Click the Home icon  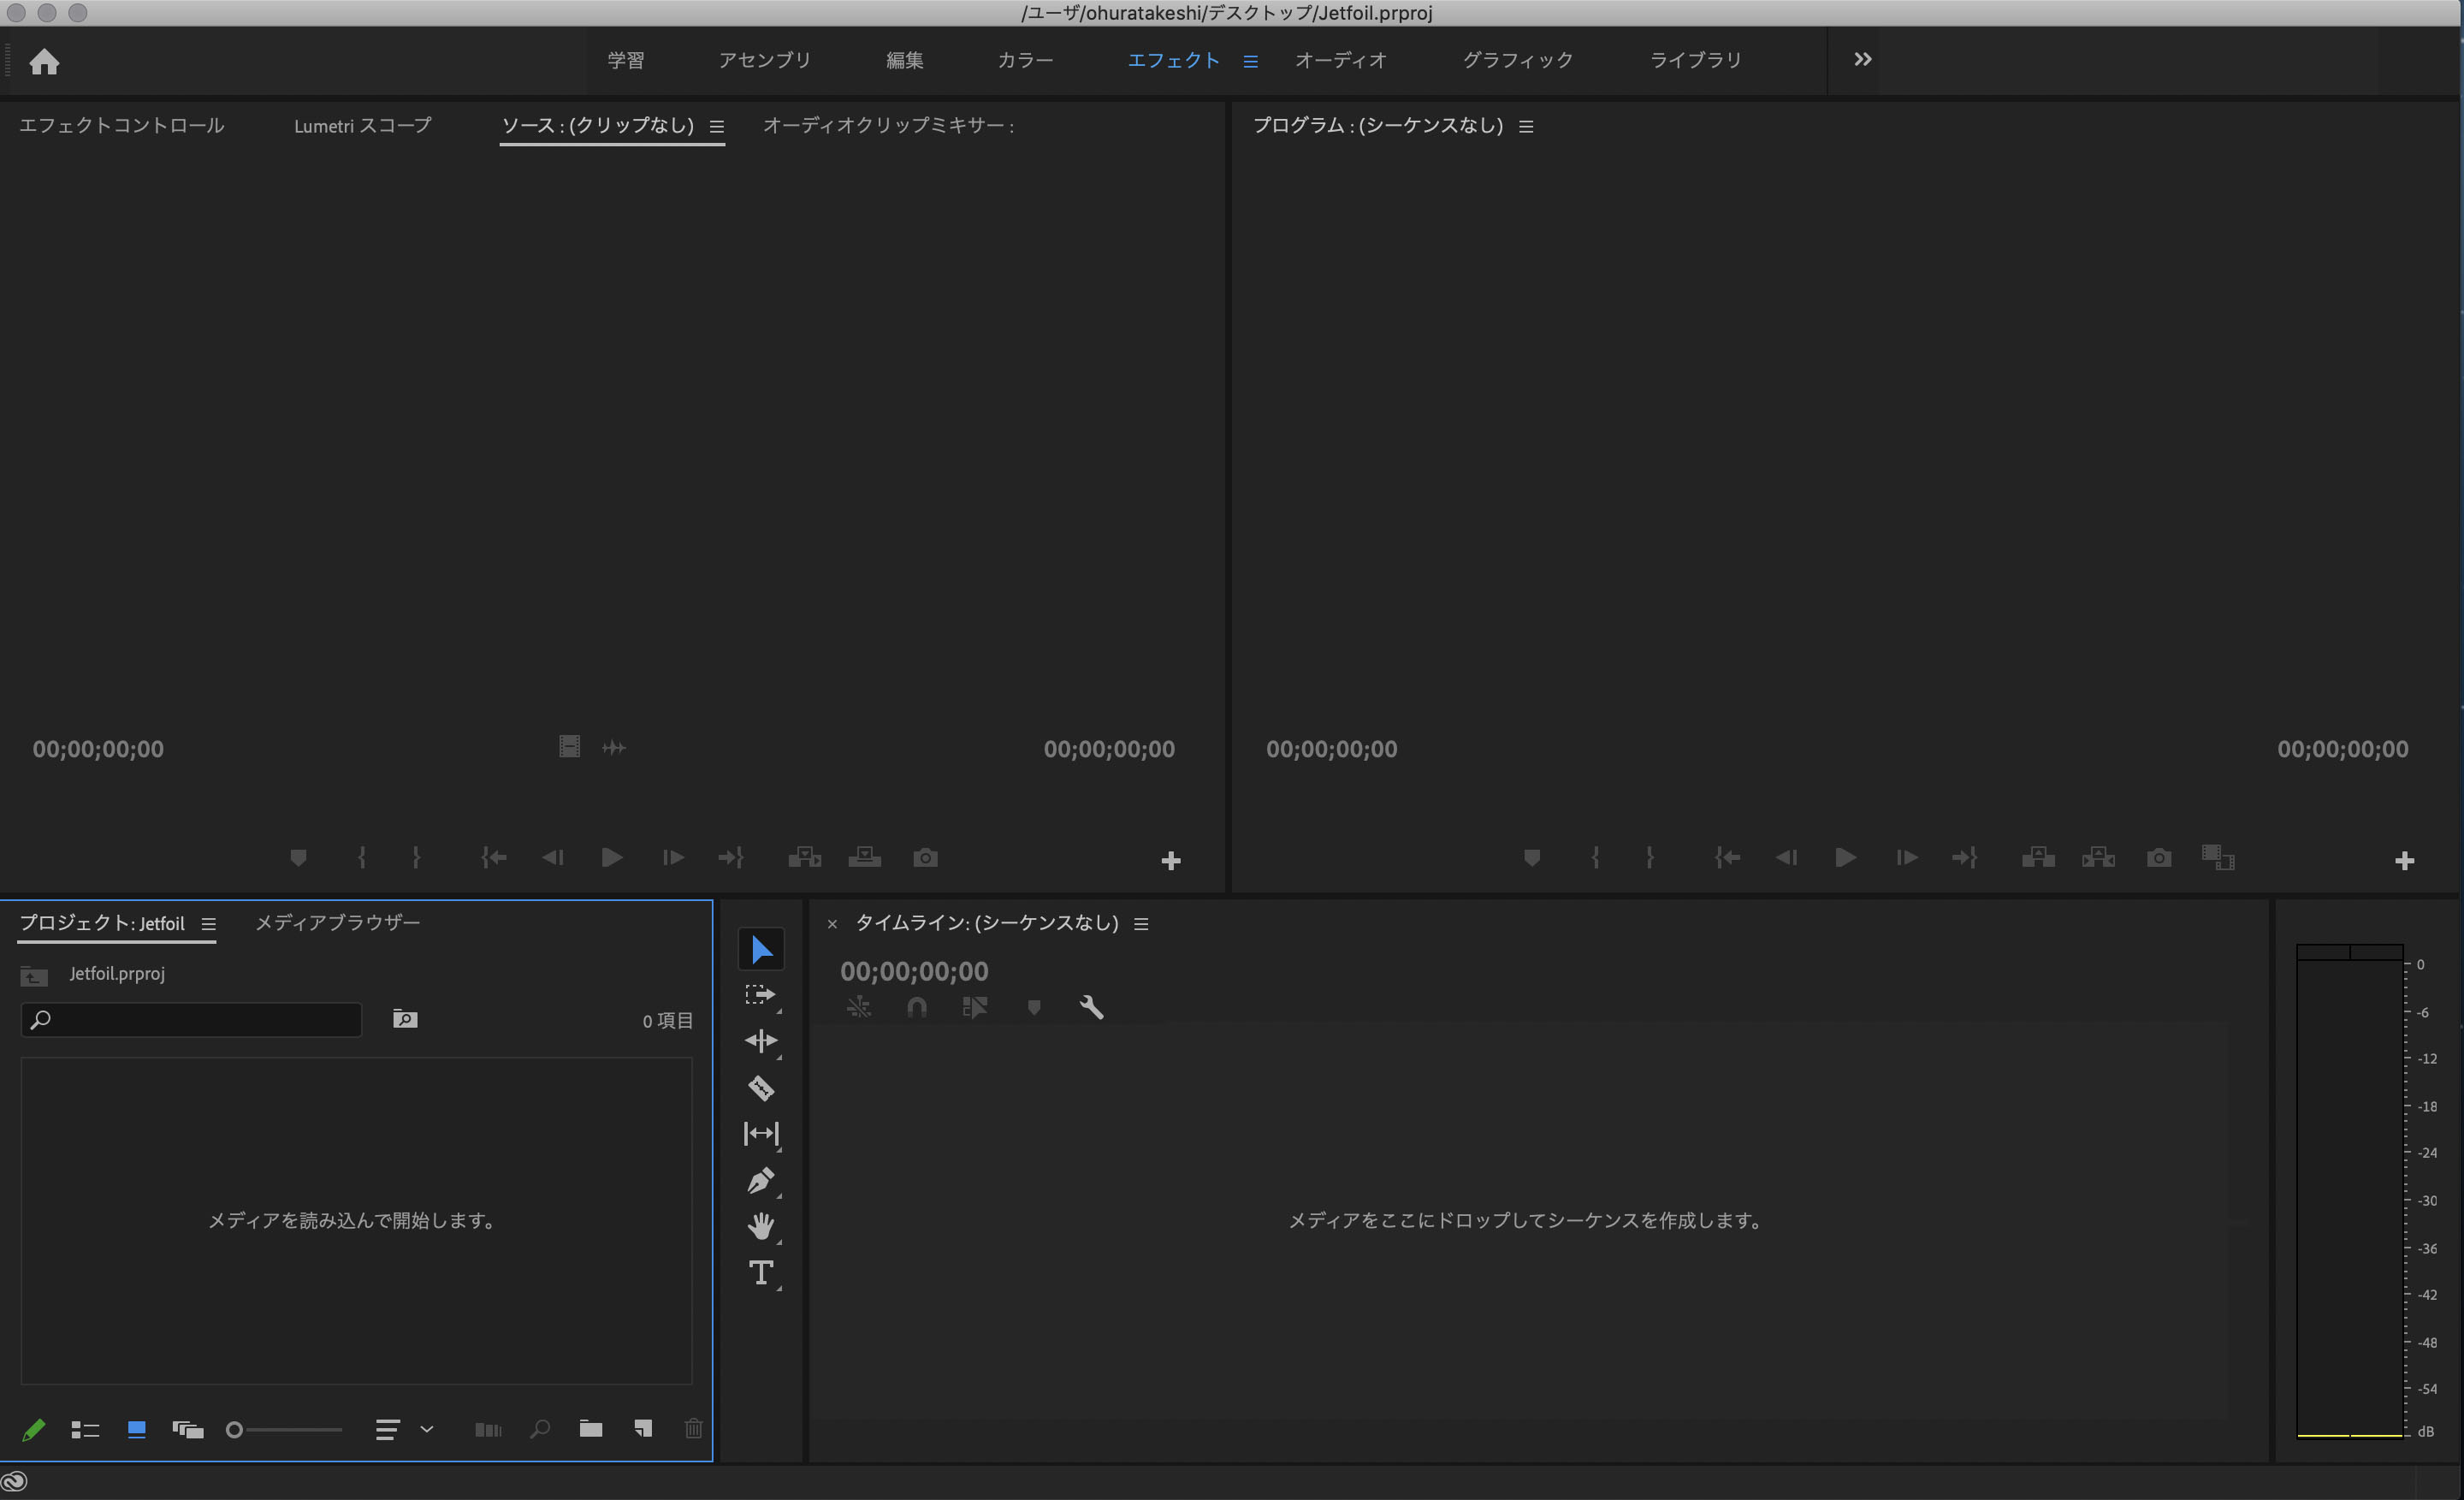(x=44, y=62)
